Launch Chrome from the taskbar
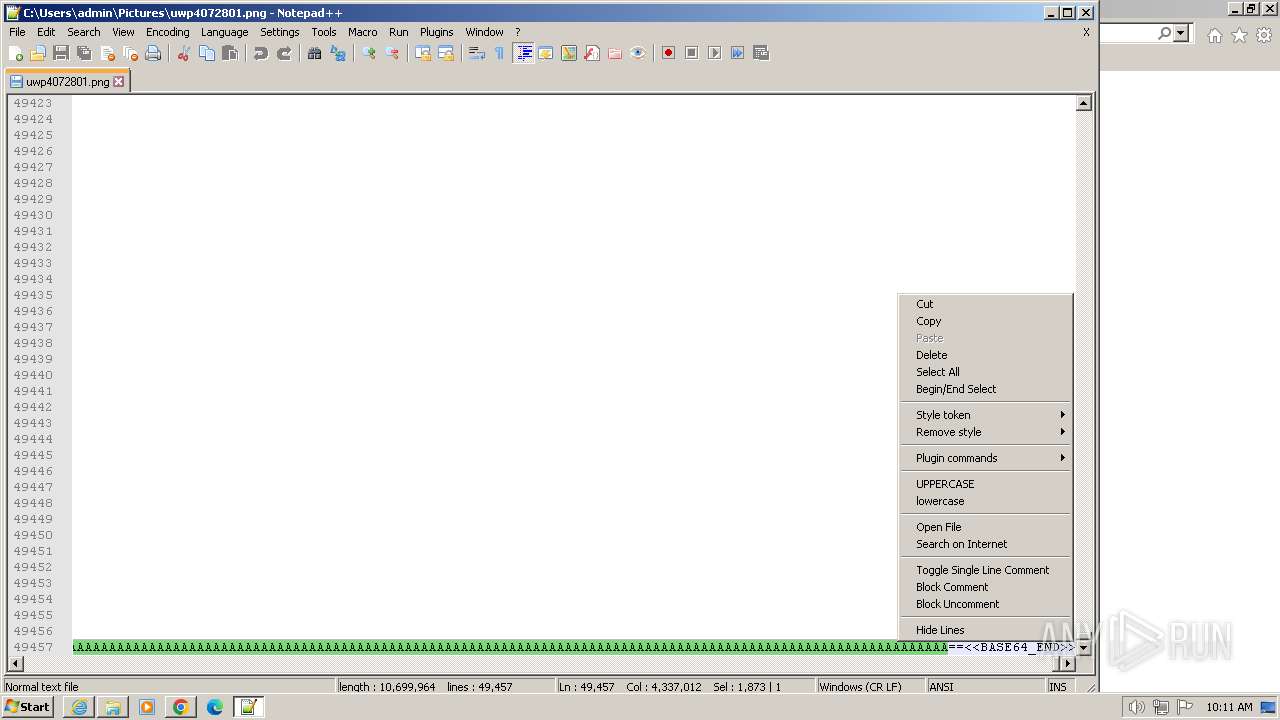The image size is (1280, 720). point(181,707)
